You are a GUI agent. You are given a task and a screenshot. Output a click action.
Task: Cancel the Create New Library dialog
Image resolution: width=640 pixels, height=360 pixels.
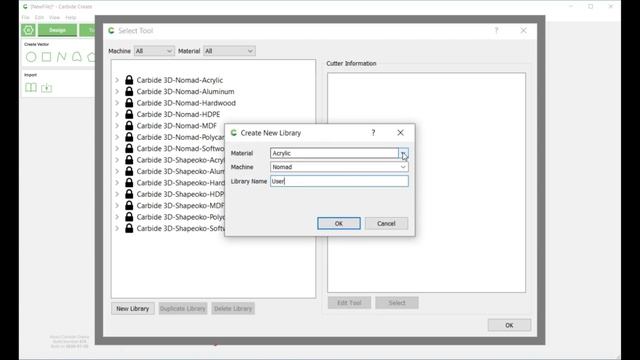pos(386,223)
